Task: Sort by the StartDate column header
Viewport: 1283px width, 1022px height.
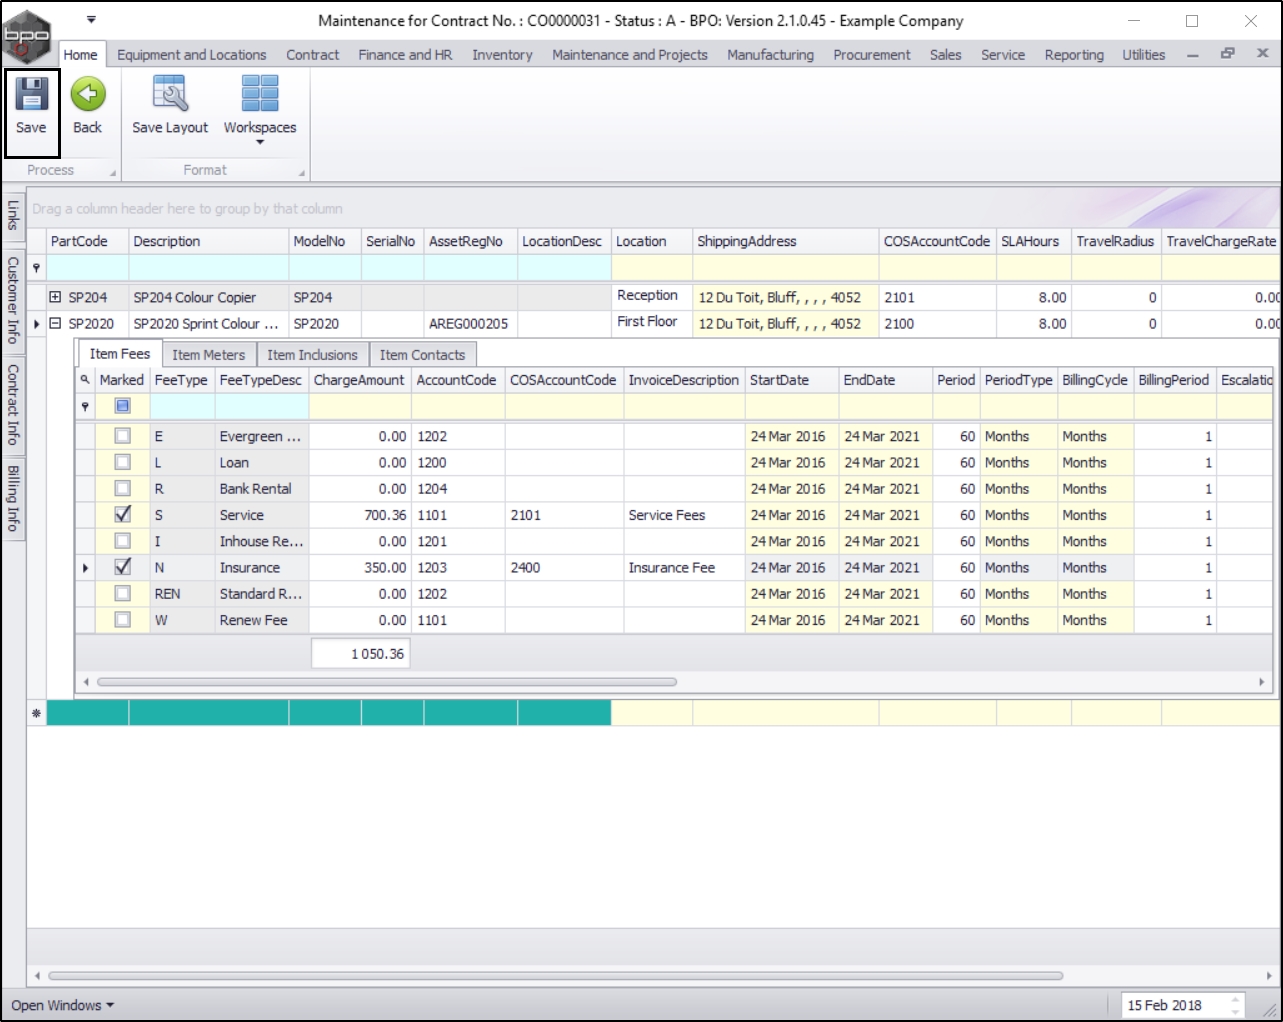Action: (x=792, y=380)
